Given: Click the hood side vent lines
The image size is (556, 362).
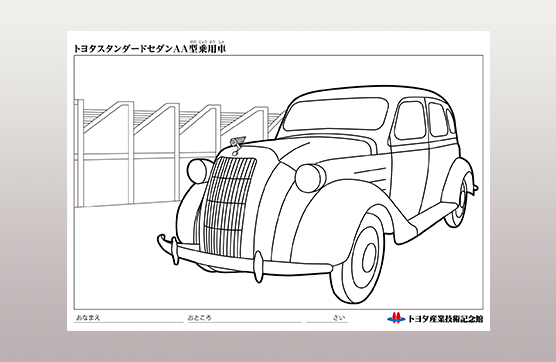Looking at the screenshot, I should click(370, 171).
